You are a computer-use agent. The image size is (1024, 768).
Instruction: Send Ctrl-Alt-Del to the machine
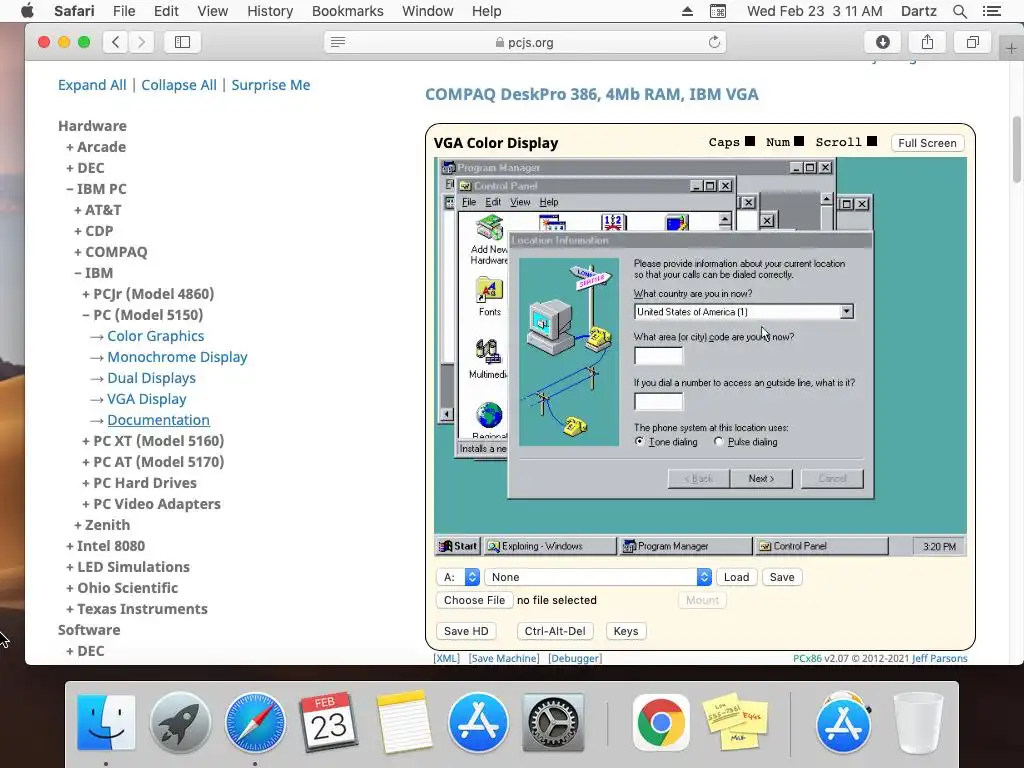coord(554,631)
